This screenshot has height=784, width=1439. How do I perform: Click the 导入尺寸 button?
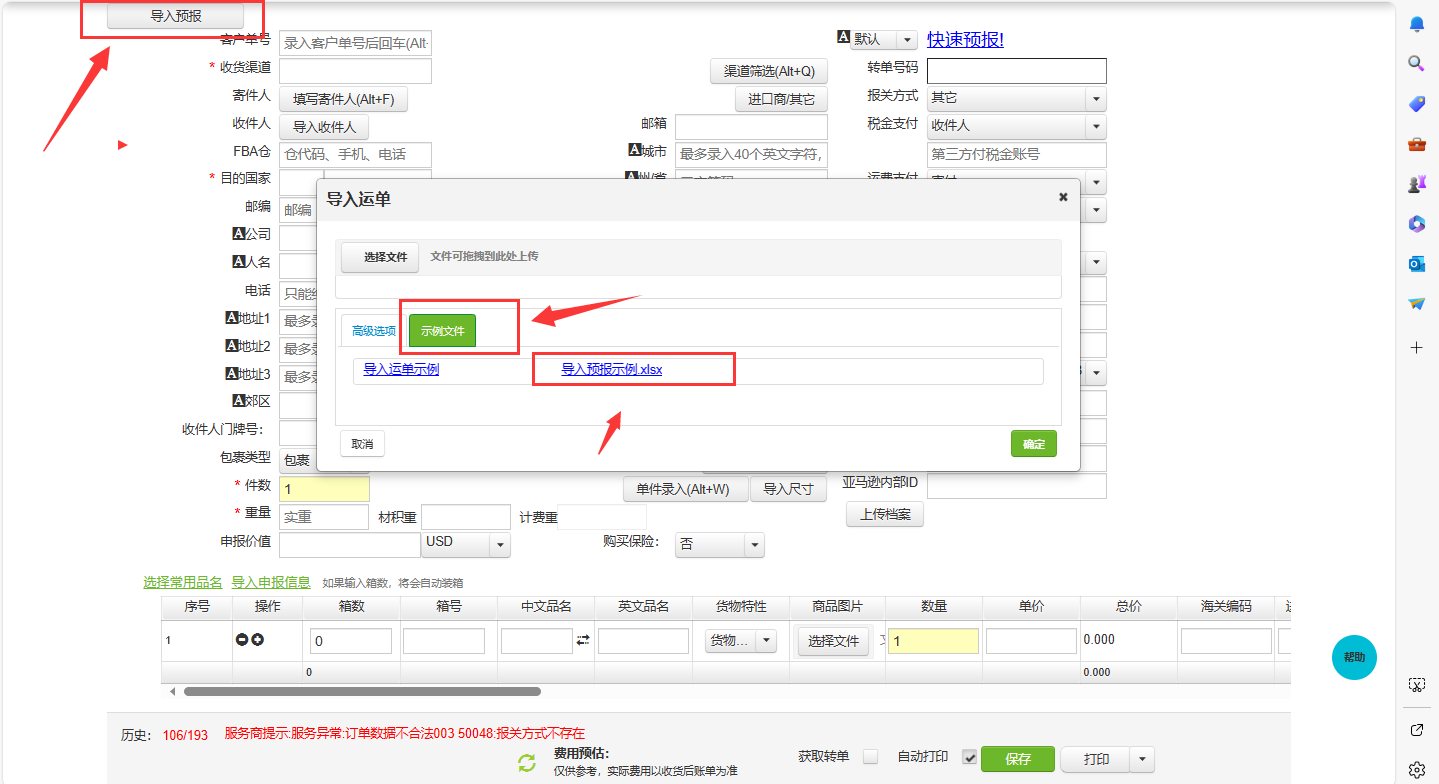(x=789, y=489)
